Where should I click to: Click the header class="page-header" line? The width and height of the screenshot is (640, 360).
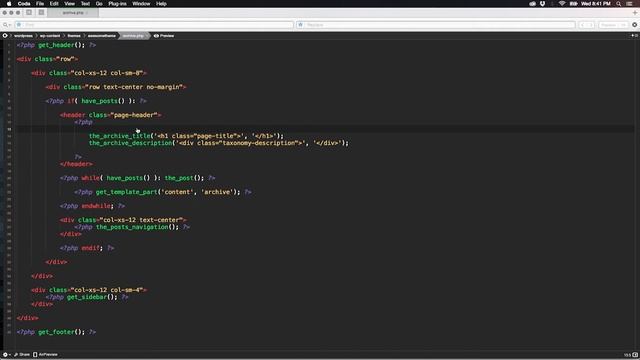[111, 115]
